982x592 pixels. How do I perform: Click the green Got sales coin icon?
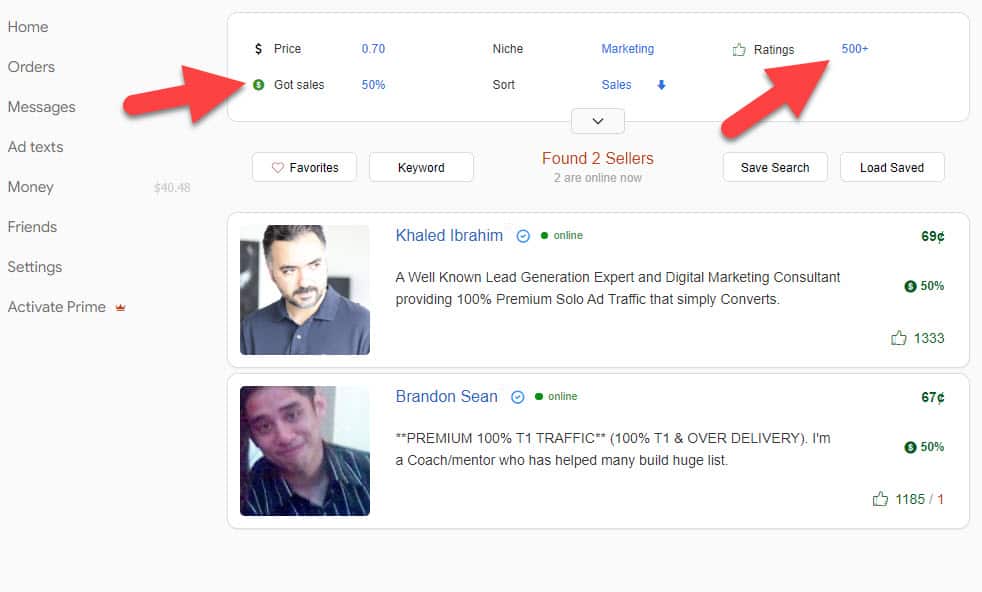pyautogui.click(x=259, y=85)
